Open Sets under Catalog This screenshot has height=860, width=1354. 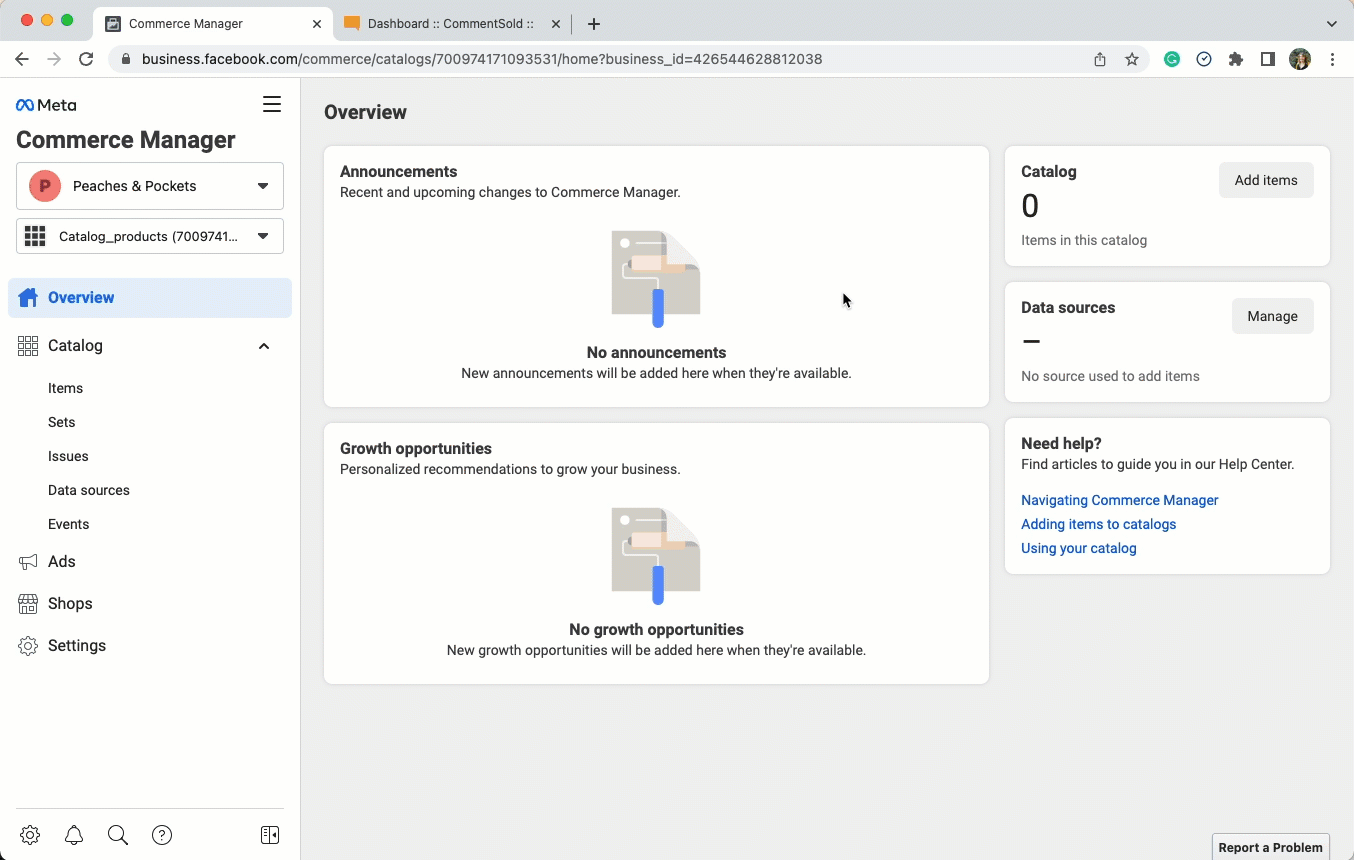point(62,422)
